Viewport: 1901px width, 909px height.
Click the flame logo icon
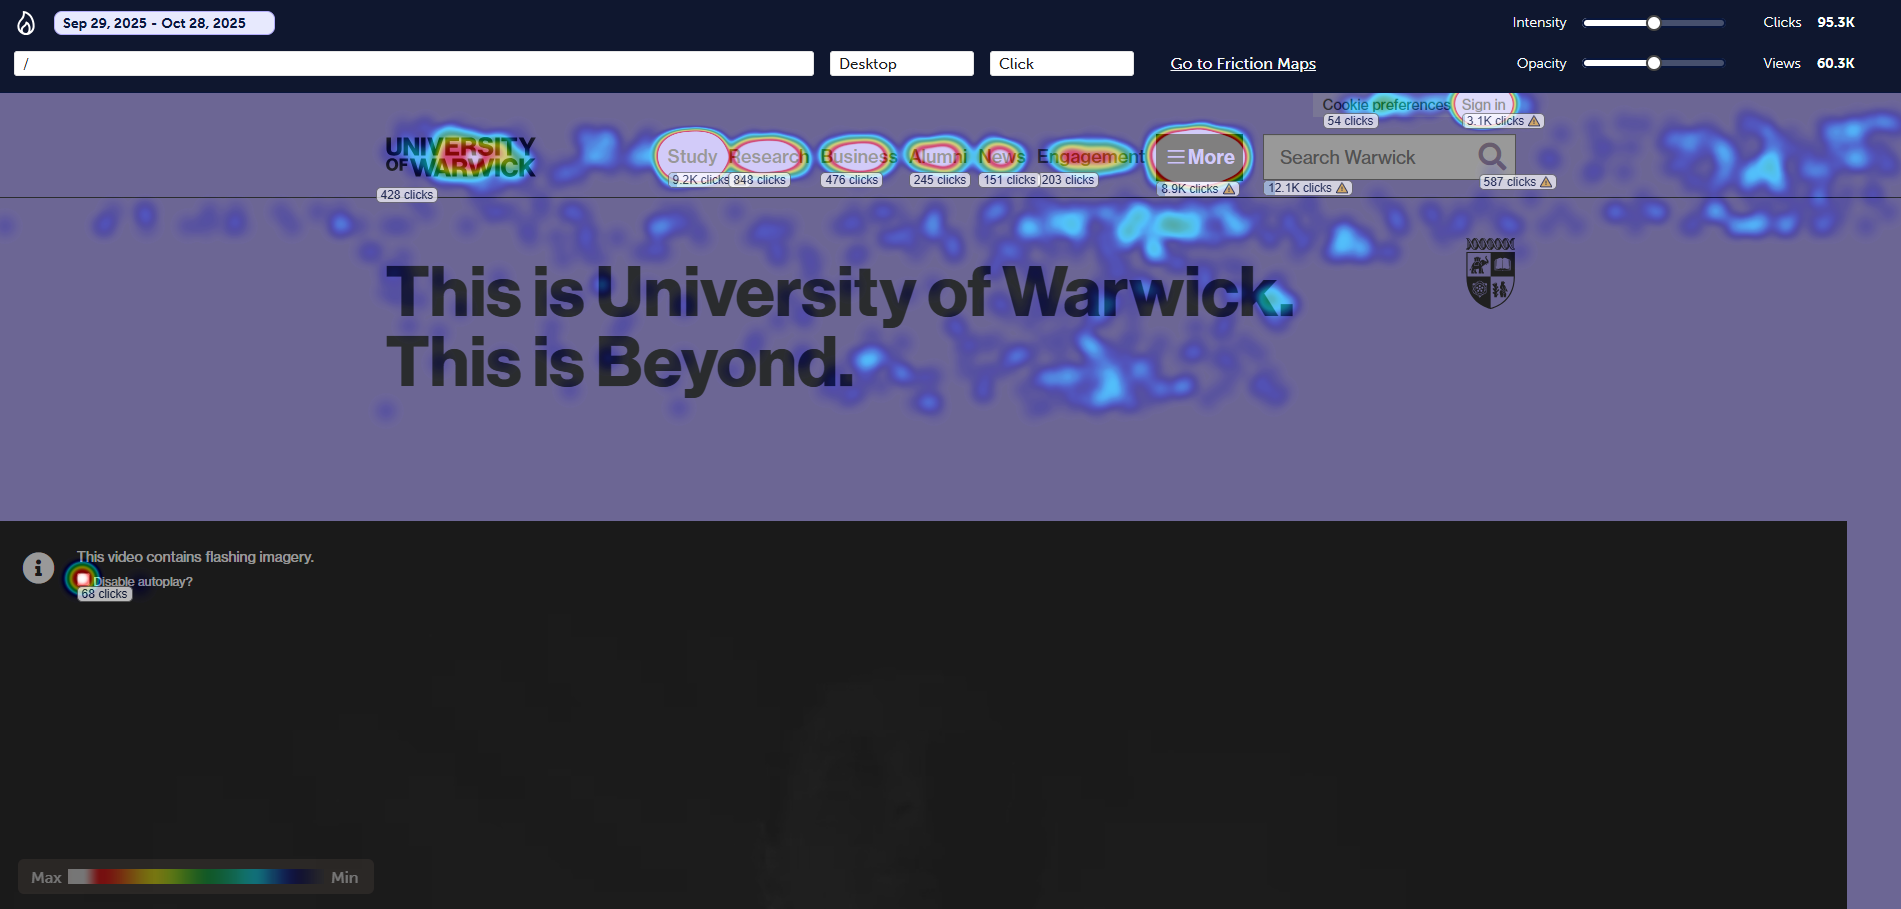click(26, 23)
